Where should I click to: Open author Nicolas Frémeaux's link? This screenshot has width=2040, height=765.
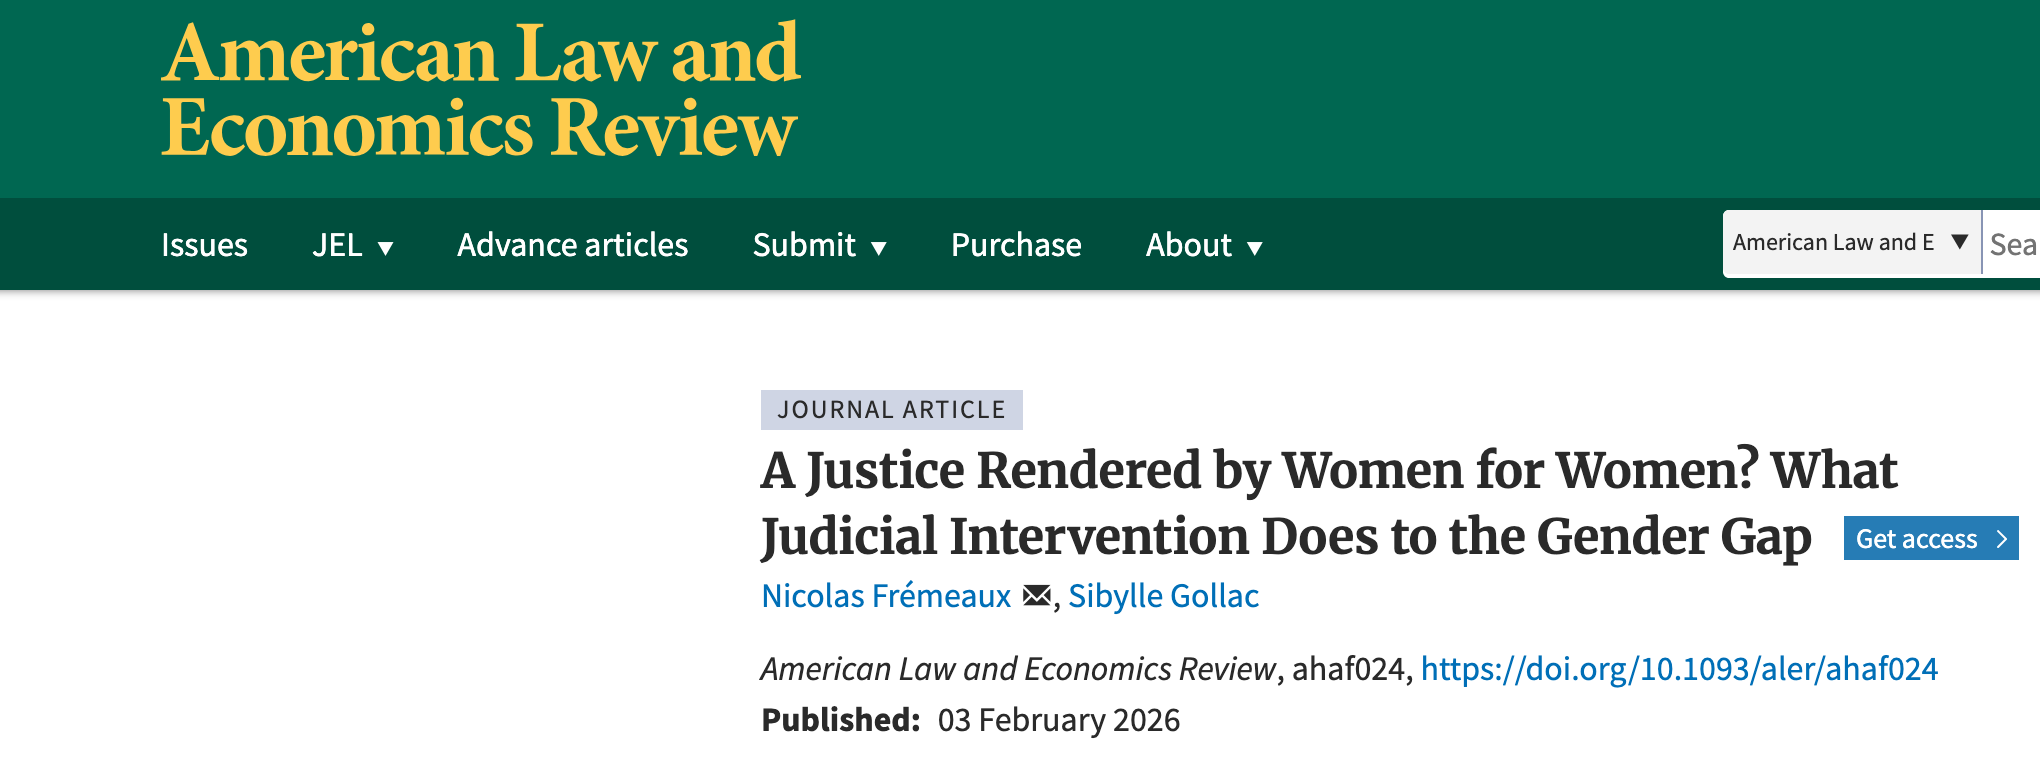[x=886, y=596]
